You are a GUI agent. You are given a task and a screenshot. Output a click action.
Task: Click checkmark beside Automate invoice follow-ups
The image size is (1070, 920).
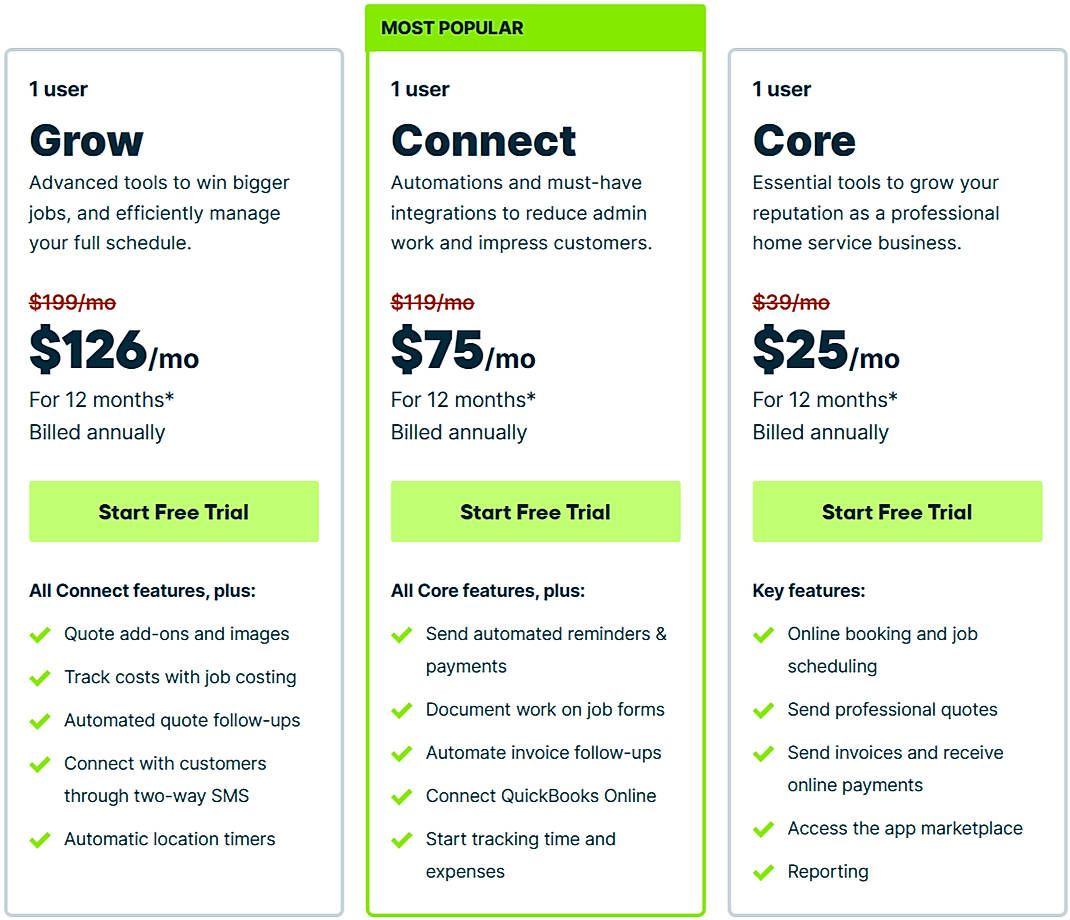tap(402, 754)
